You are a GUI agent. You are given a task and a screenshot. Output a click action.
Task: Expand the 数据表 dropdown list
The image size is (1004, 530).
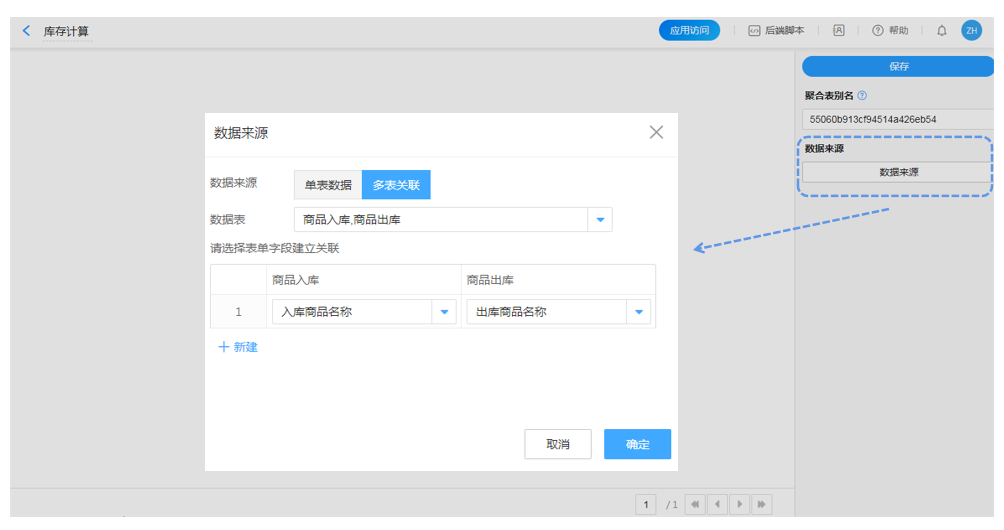(x=600, y=220)
